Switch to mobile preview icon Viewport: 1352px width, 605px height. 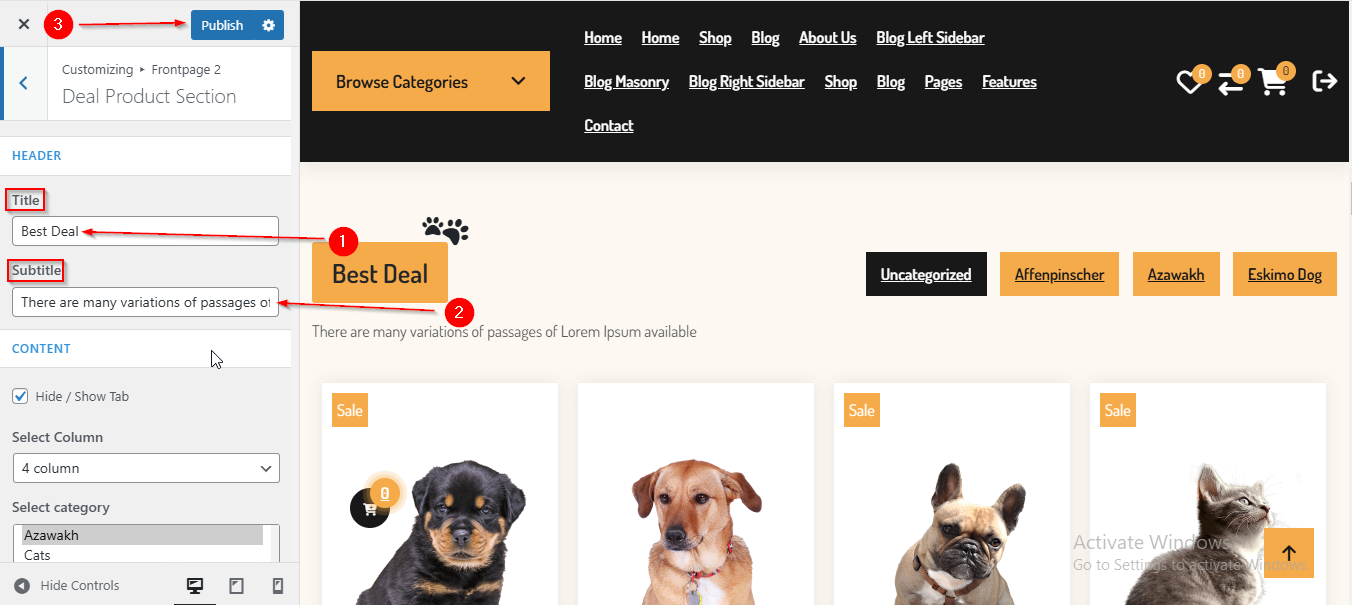pos(278,586)
